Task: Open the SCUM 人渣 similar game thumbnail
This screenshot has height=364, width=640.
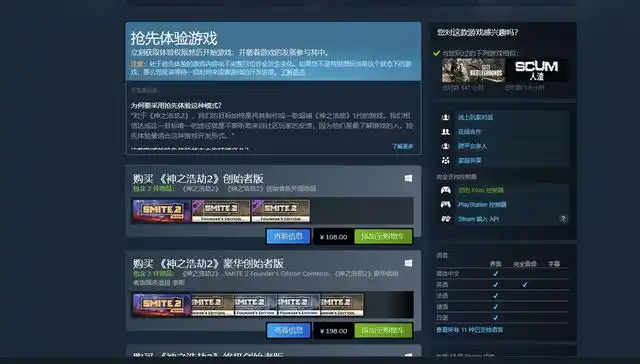Action: click(536, 70)
